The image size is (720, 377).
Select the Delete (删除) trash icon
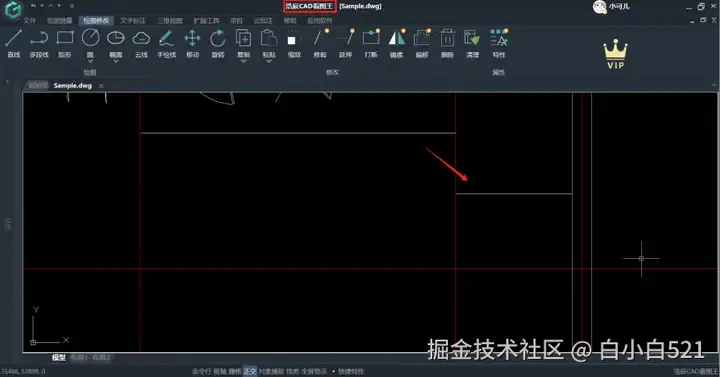pyautogui.click(x=447, y=43)
